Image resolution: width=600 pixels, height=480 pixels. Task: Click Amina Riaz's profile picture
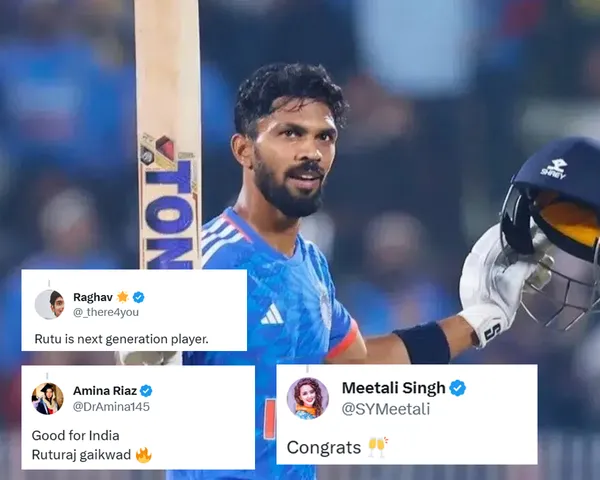pos(47,398)
